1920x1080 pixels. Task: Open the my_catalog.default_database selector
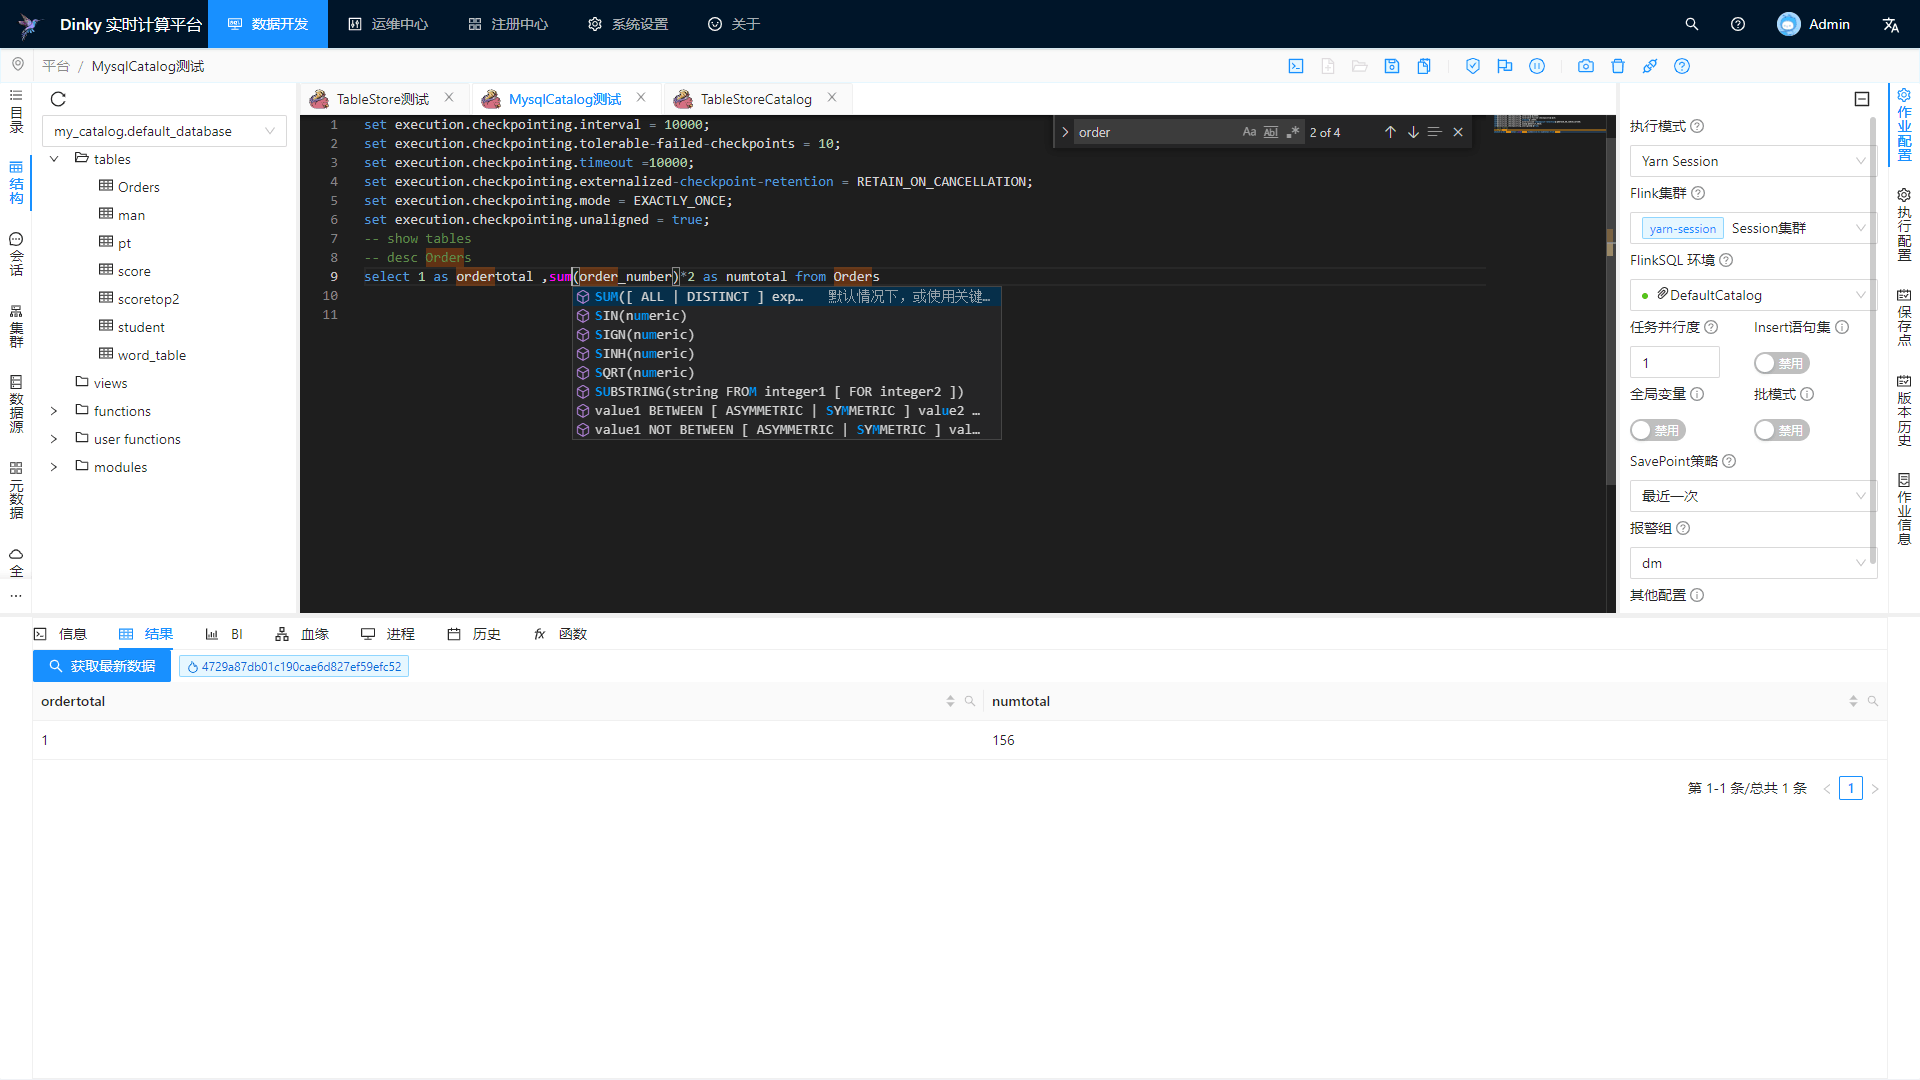164,131
